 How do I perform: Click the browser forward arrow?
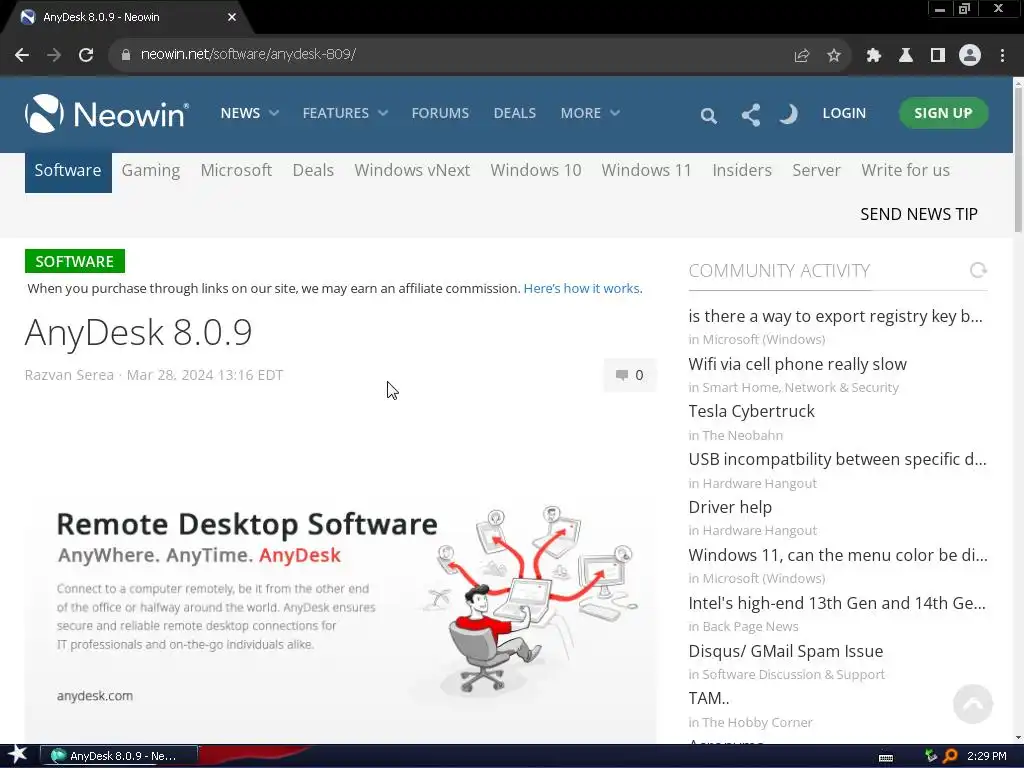click(x=54, y=55)
